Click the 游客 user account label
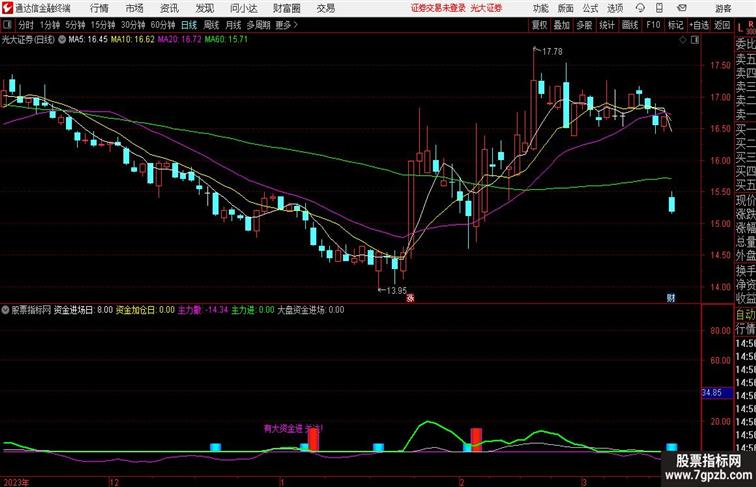The height and width of the screenshot is (487, 756). pos(723,8)
